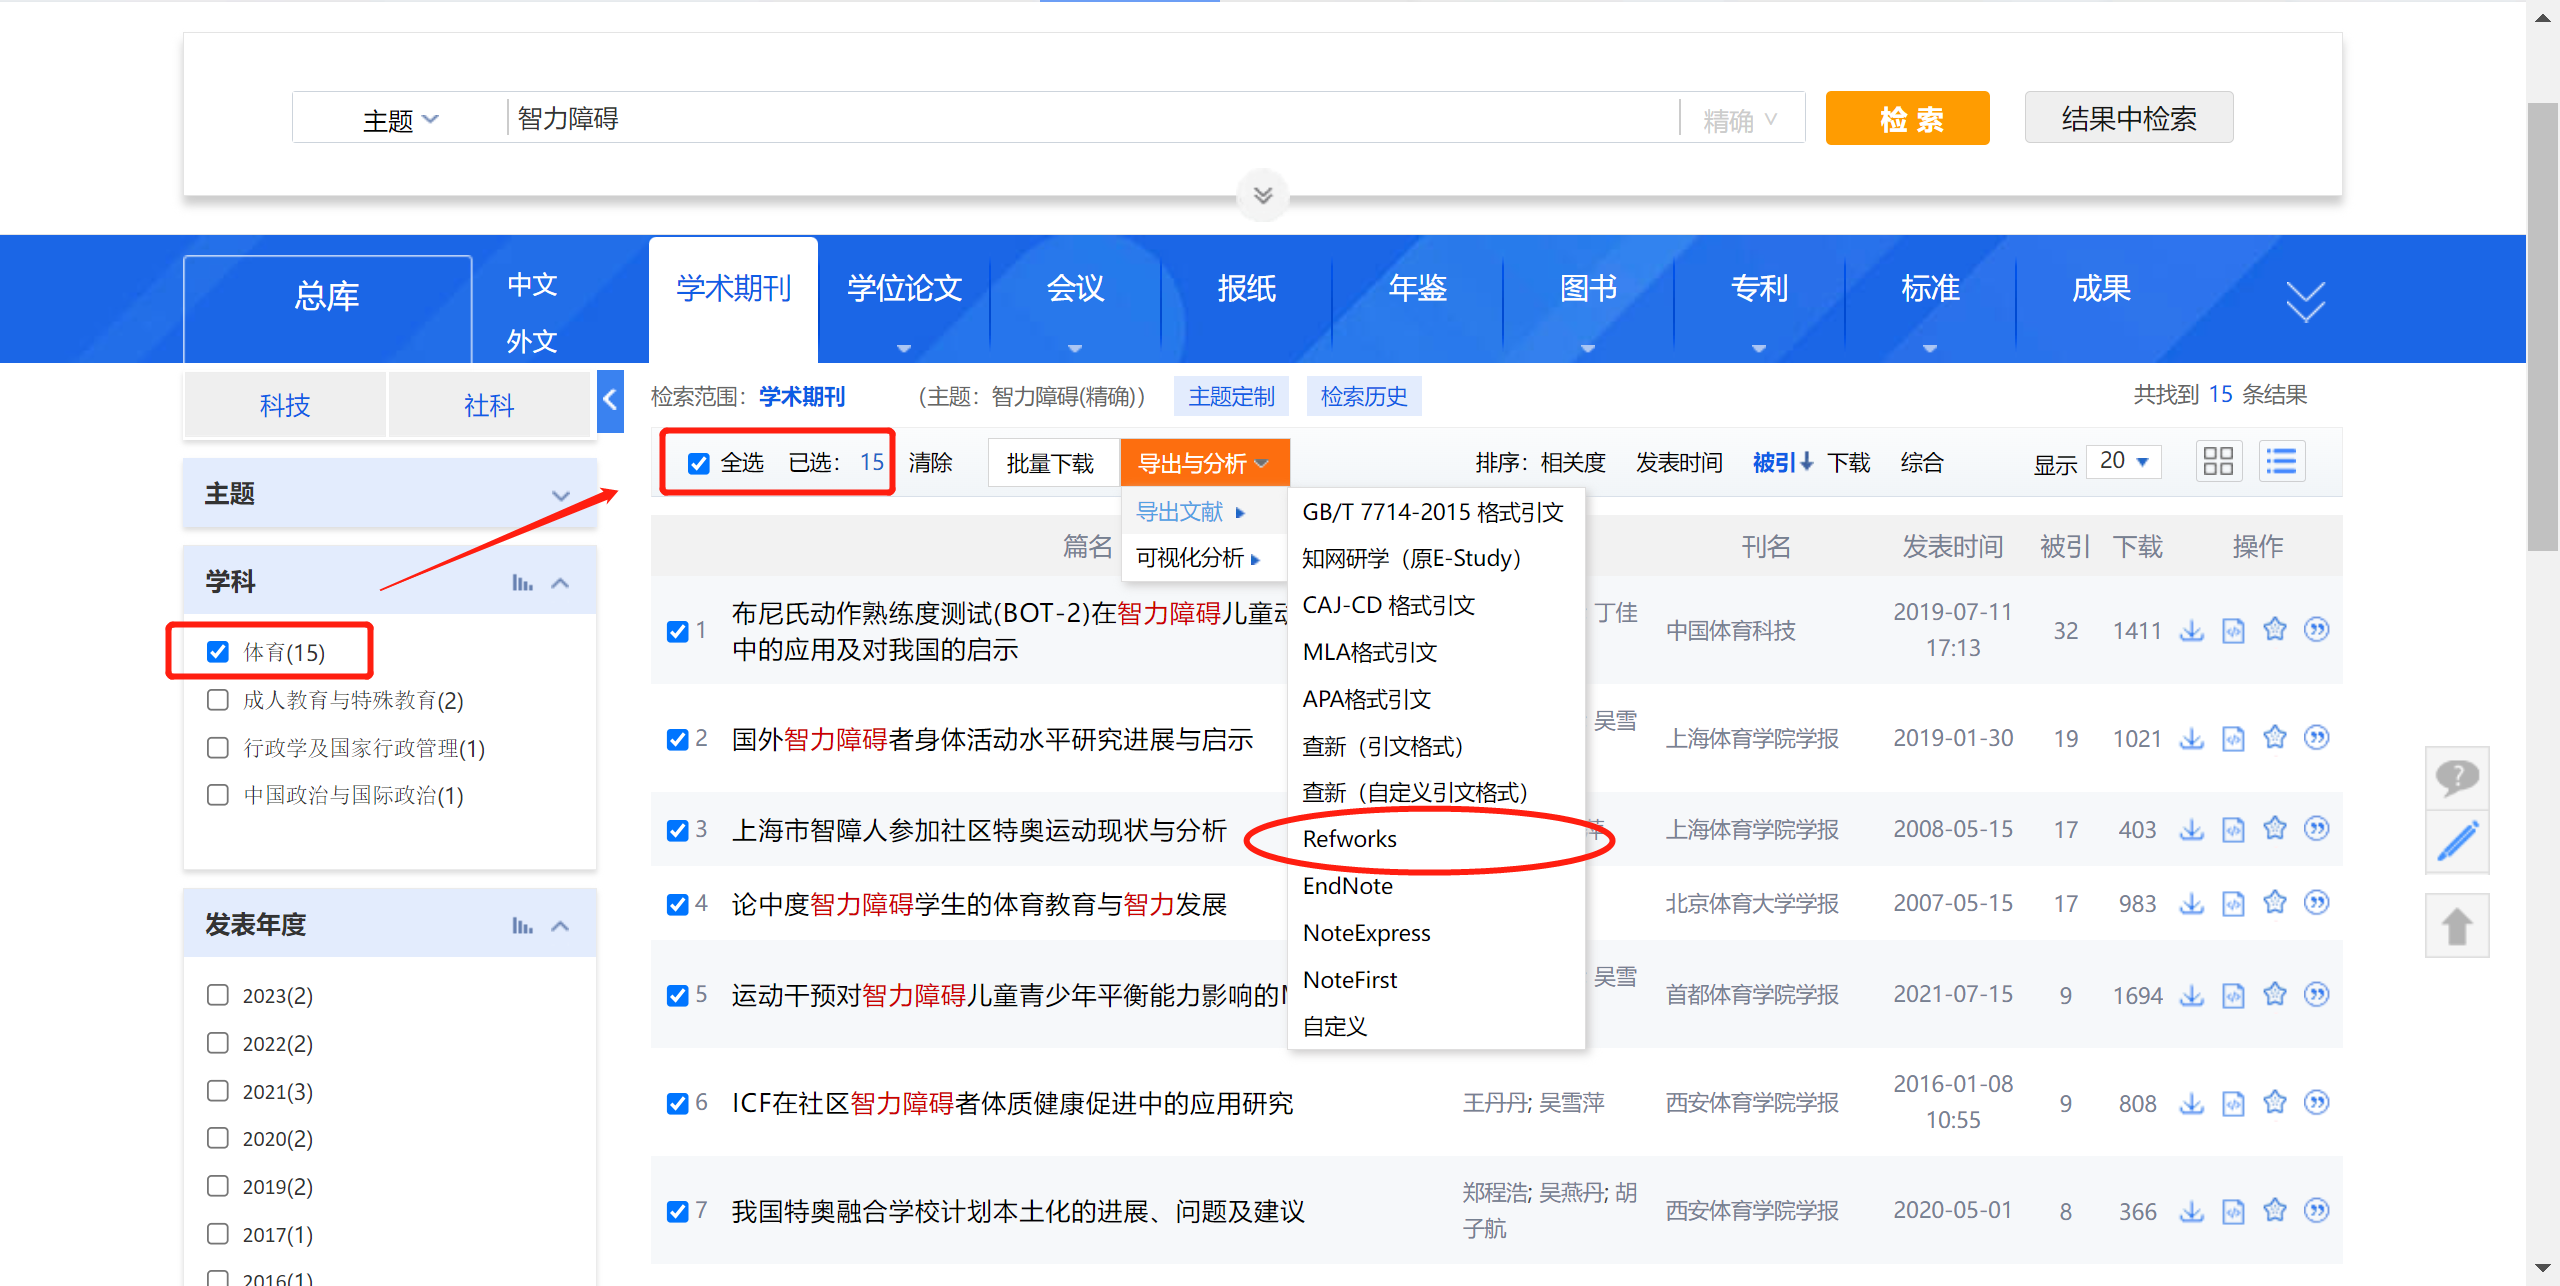The height and width of the screenshot is (1286, 2560).
Task: Click the feedback pencil icon on right edge
Action: pyautogui.click(x=2458, y=841)
